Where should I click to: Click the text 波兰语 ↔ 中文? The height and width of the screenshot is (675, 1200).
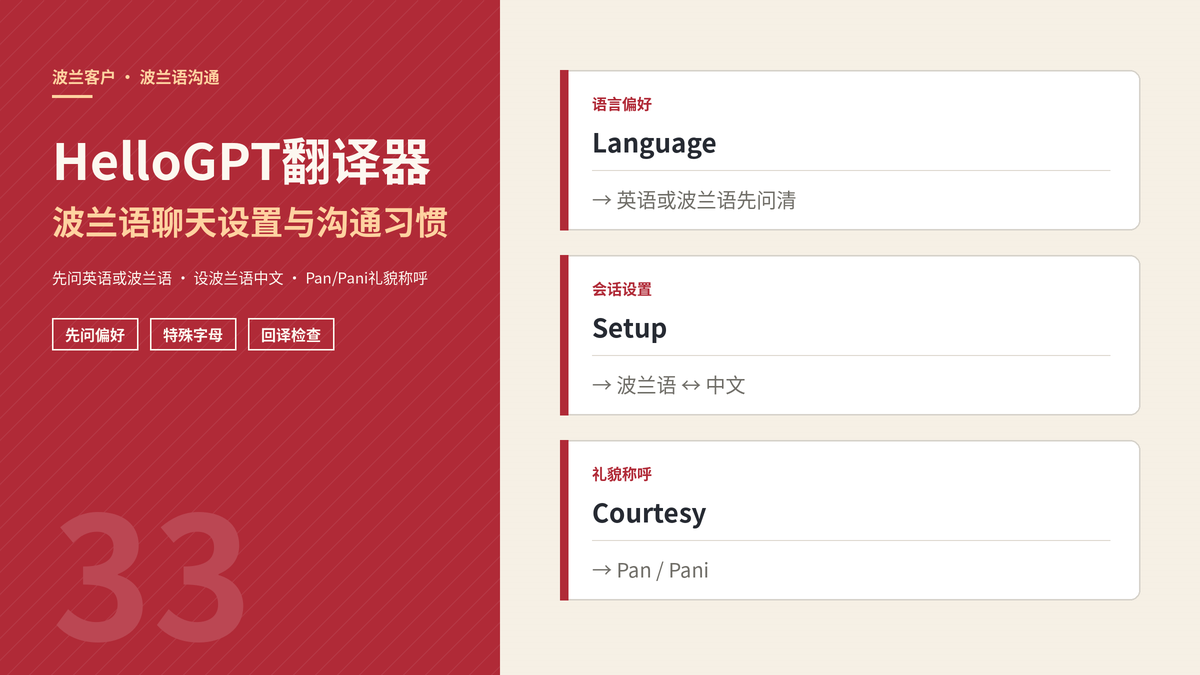(681, 385)
